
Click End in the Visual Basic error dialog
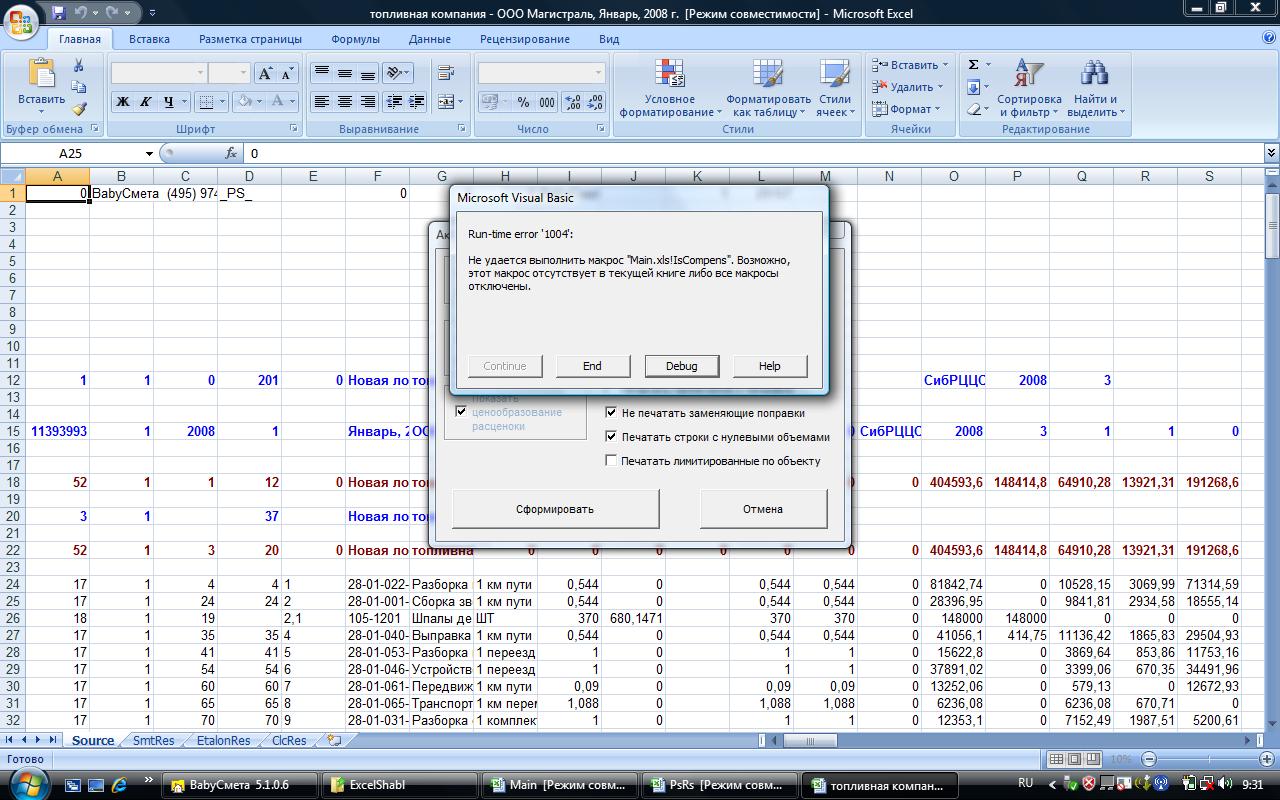592,366
